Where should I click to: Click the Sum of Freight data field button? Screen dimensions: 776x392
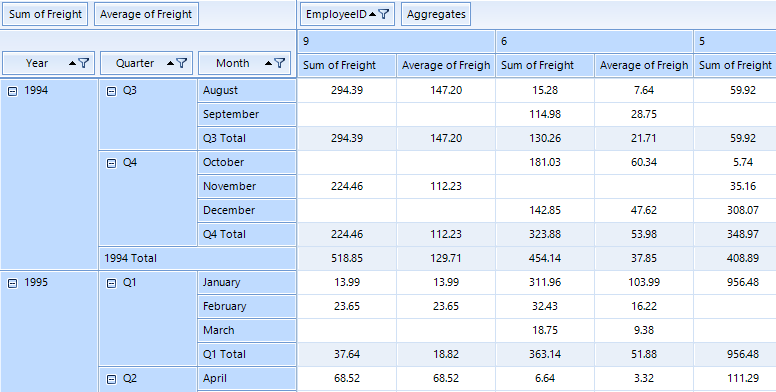click(45, 14)
